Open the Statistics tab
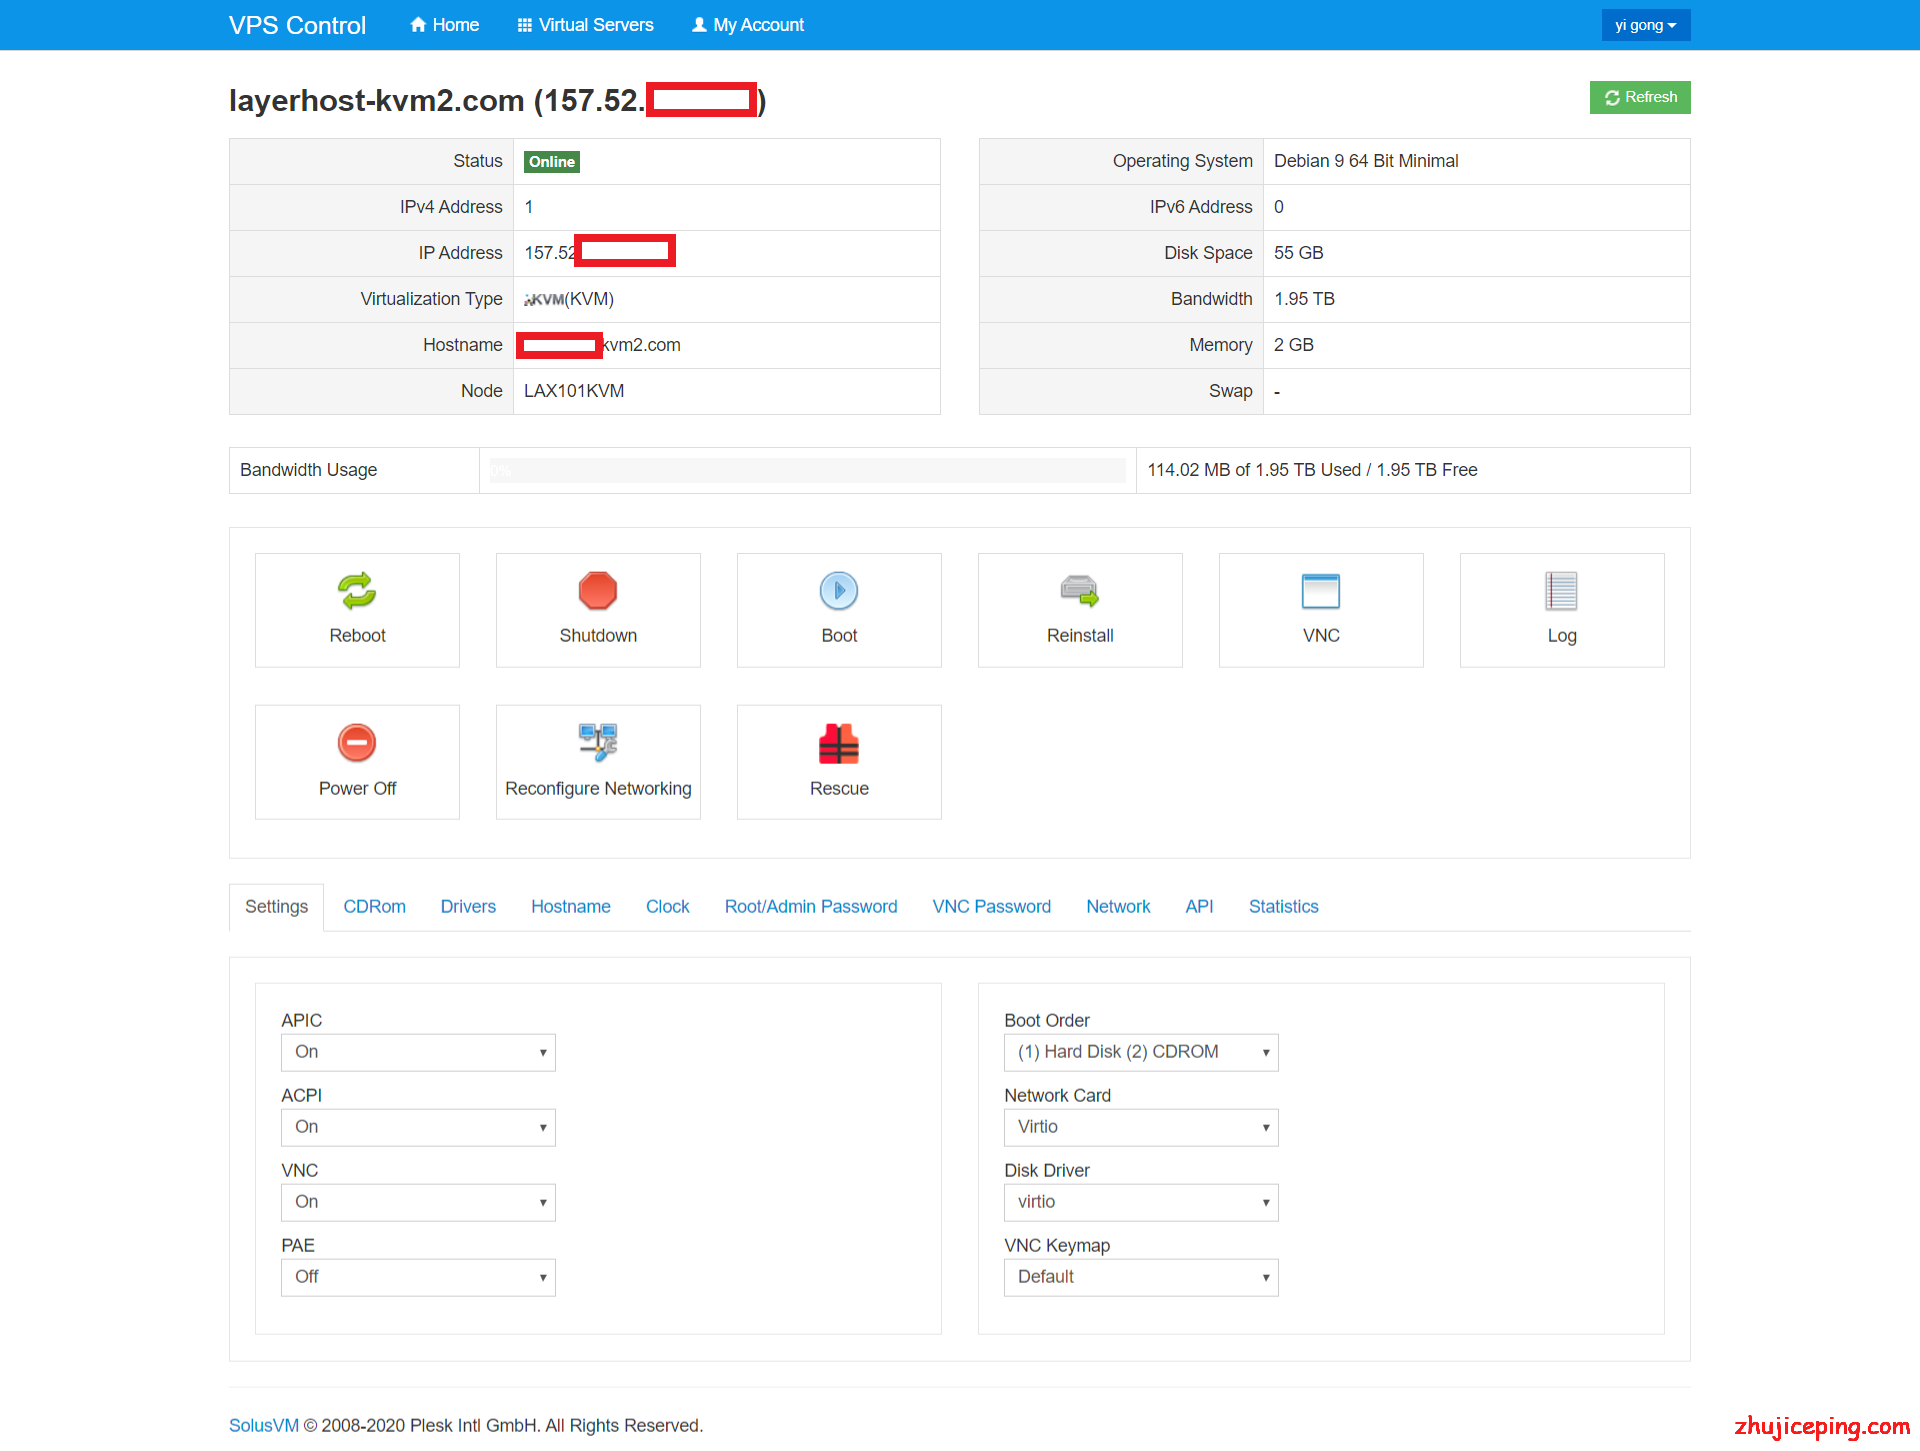 1283,907
